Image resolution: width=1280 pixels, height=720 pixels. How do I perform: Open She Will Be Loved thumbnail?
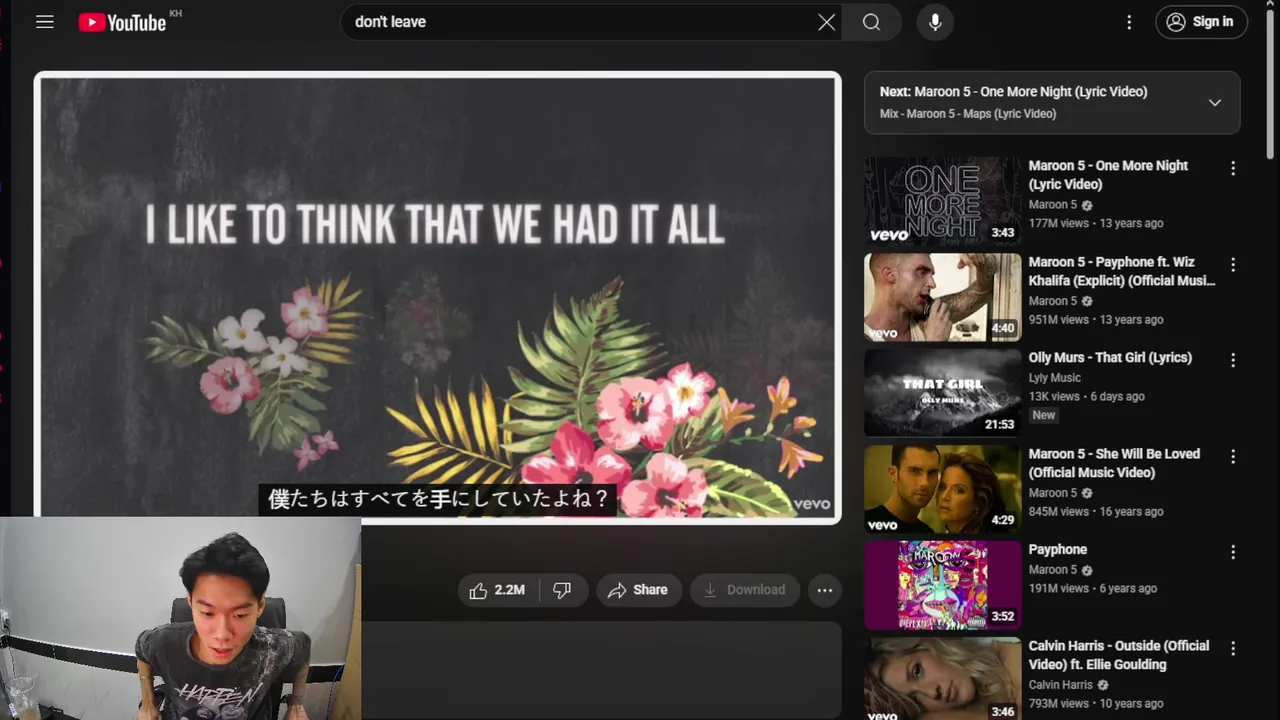point(943,489)
